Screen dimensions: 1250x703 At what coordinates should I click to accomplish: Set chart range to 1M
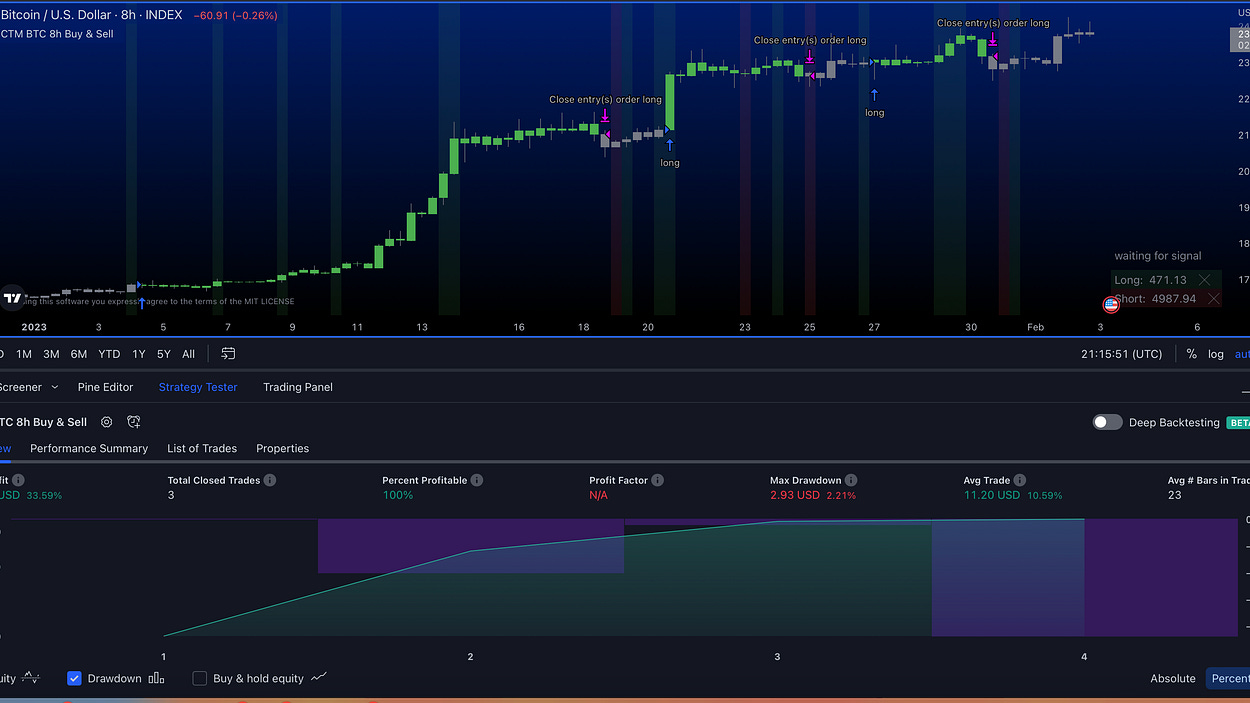tap(24, 354)
